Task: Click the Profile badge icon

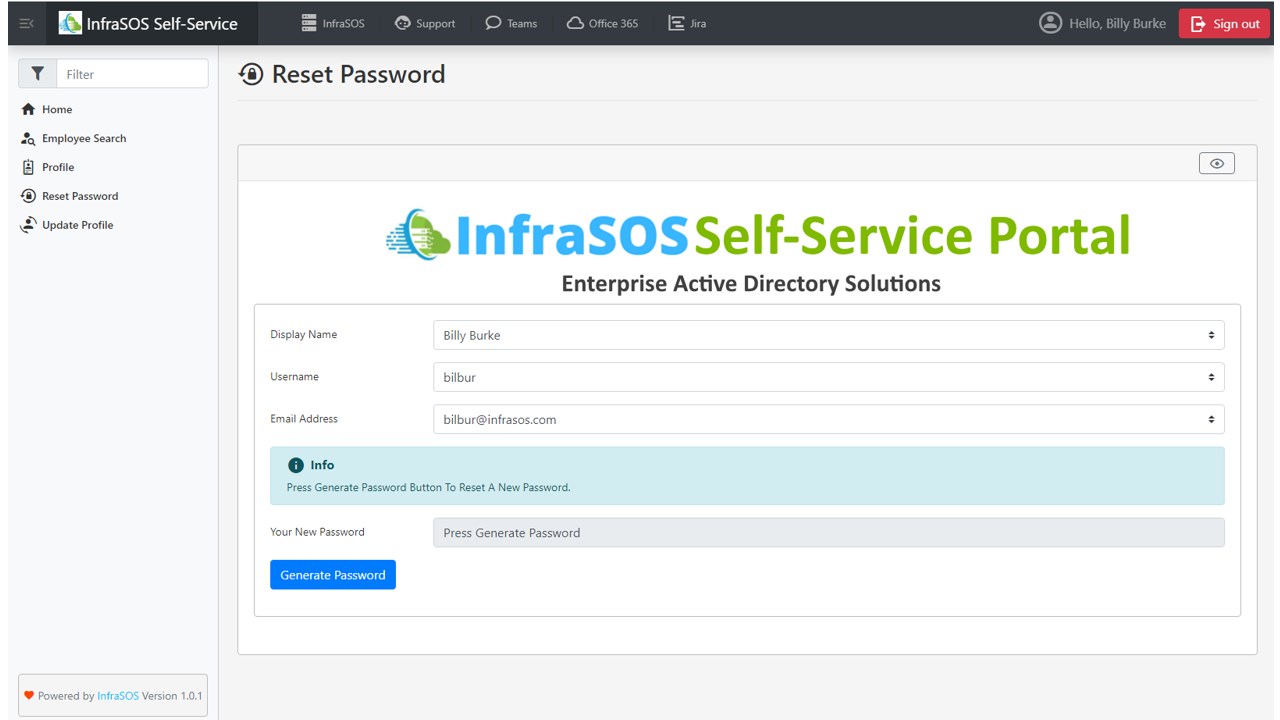Action: tap(28, 167)
